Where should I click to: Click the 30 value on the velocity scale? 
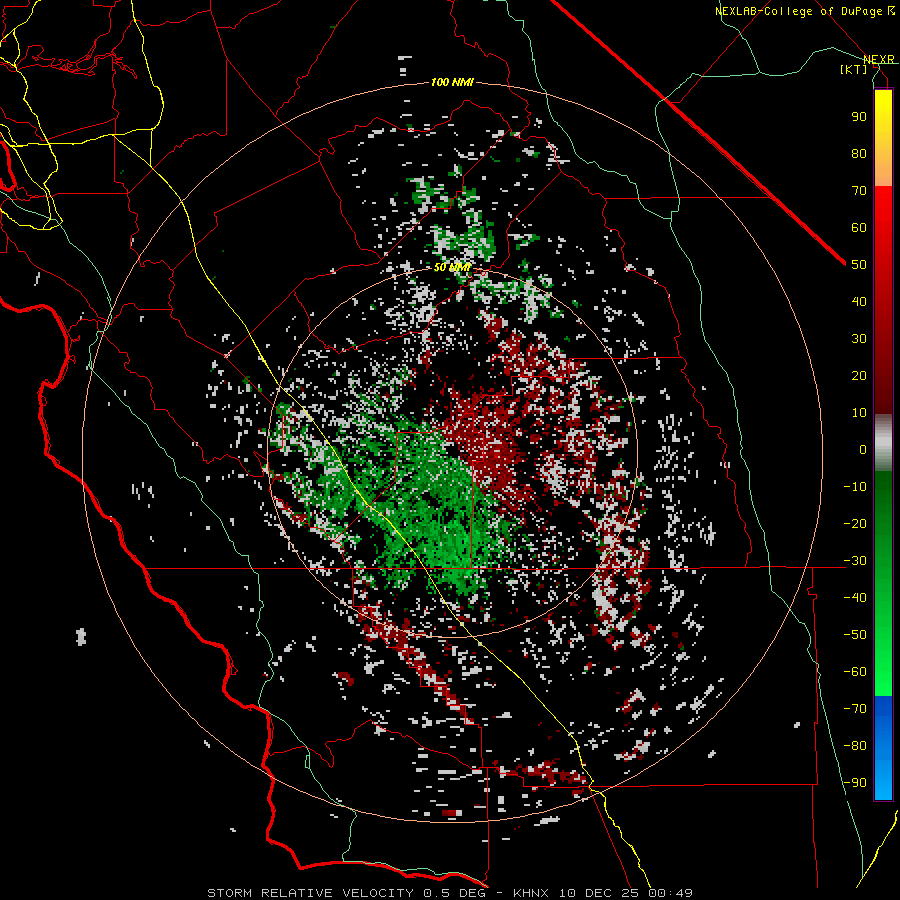(x=859, y=339)
